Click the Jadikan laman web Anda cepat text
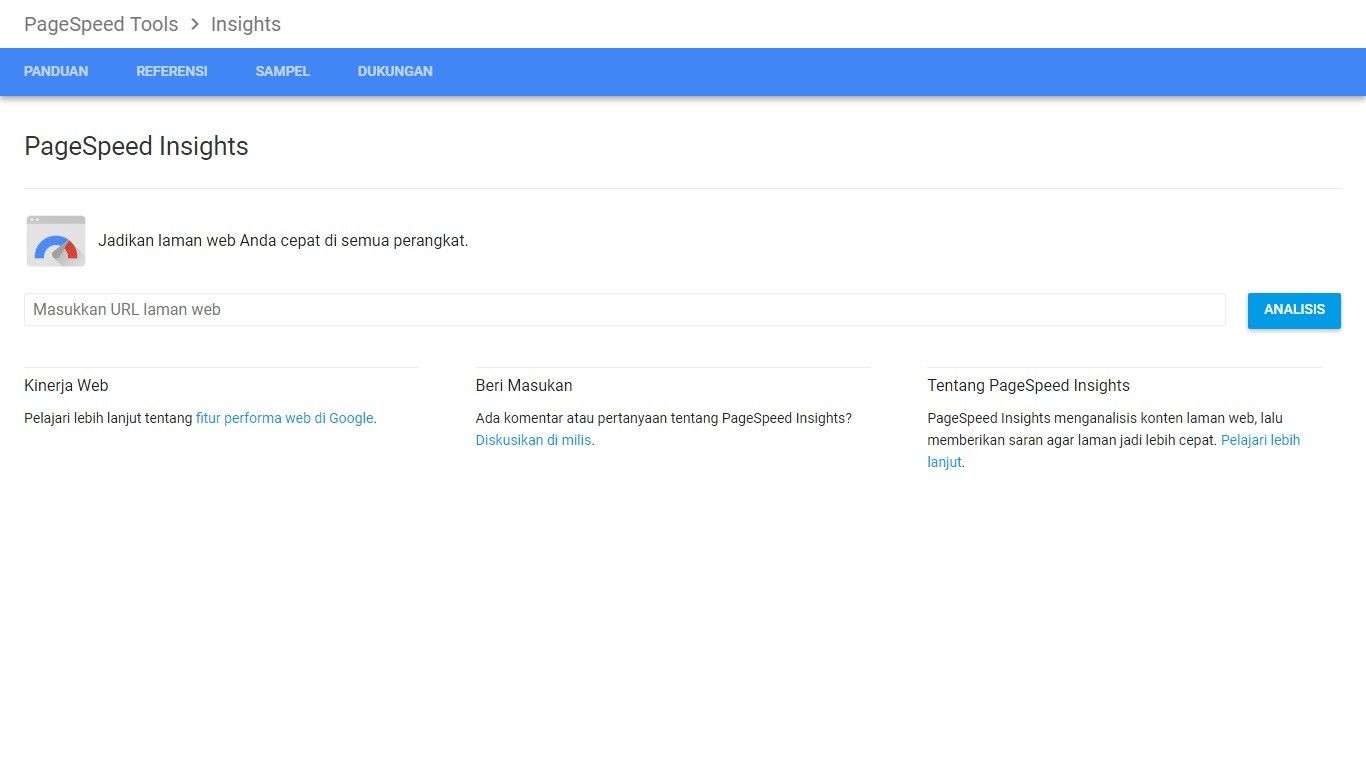 [x=283, y=241]
